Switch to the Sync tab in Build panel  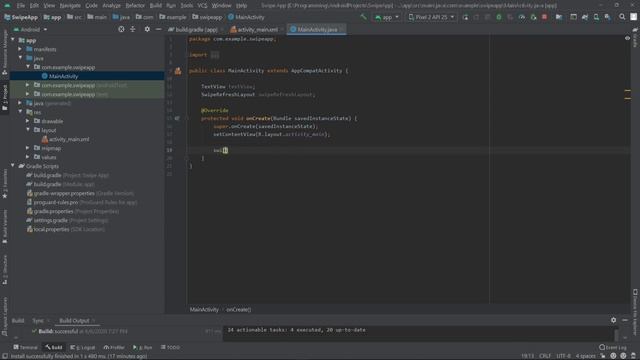point(38,320)
